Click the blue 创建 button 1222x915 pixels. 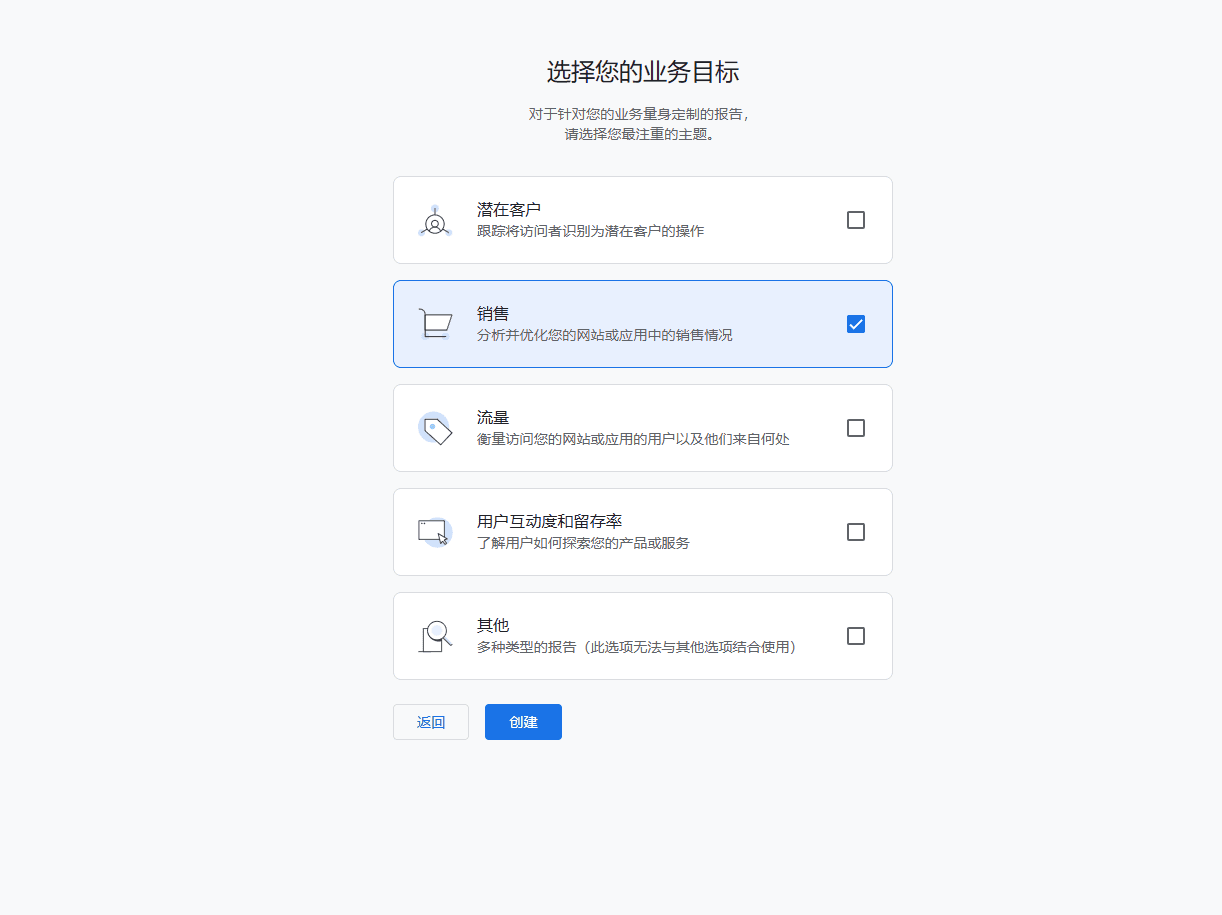tap(523, 722)
